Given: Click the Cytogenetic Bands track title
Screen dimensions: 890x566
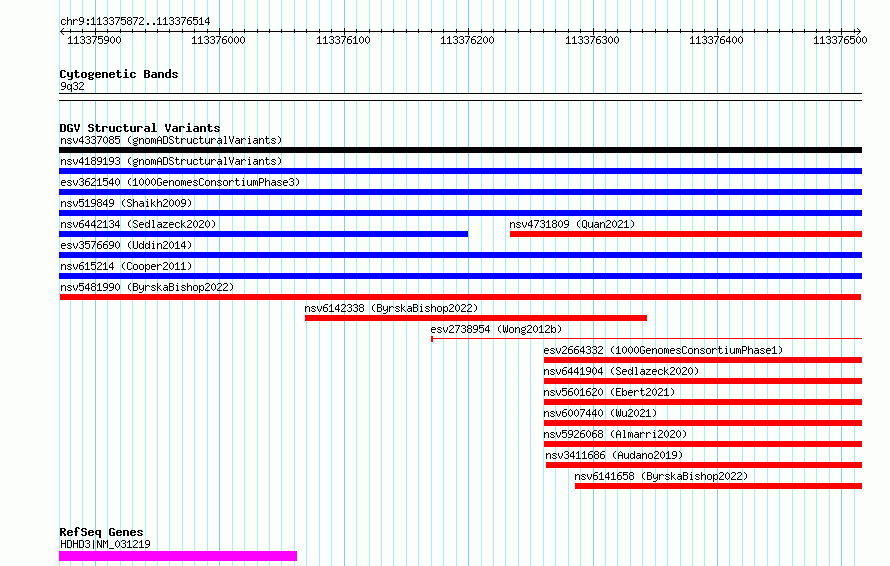Looking at the screenshot, I should pyautogui.click(x=119, y=74).
